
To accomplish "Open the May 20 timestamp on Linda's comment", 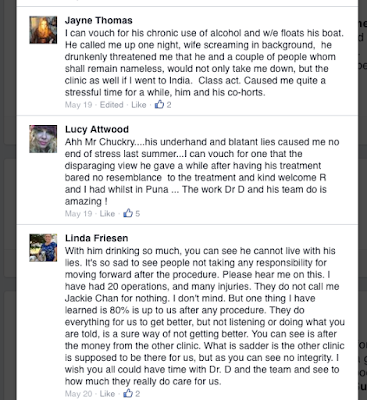I will 78,394.
